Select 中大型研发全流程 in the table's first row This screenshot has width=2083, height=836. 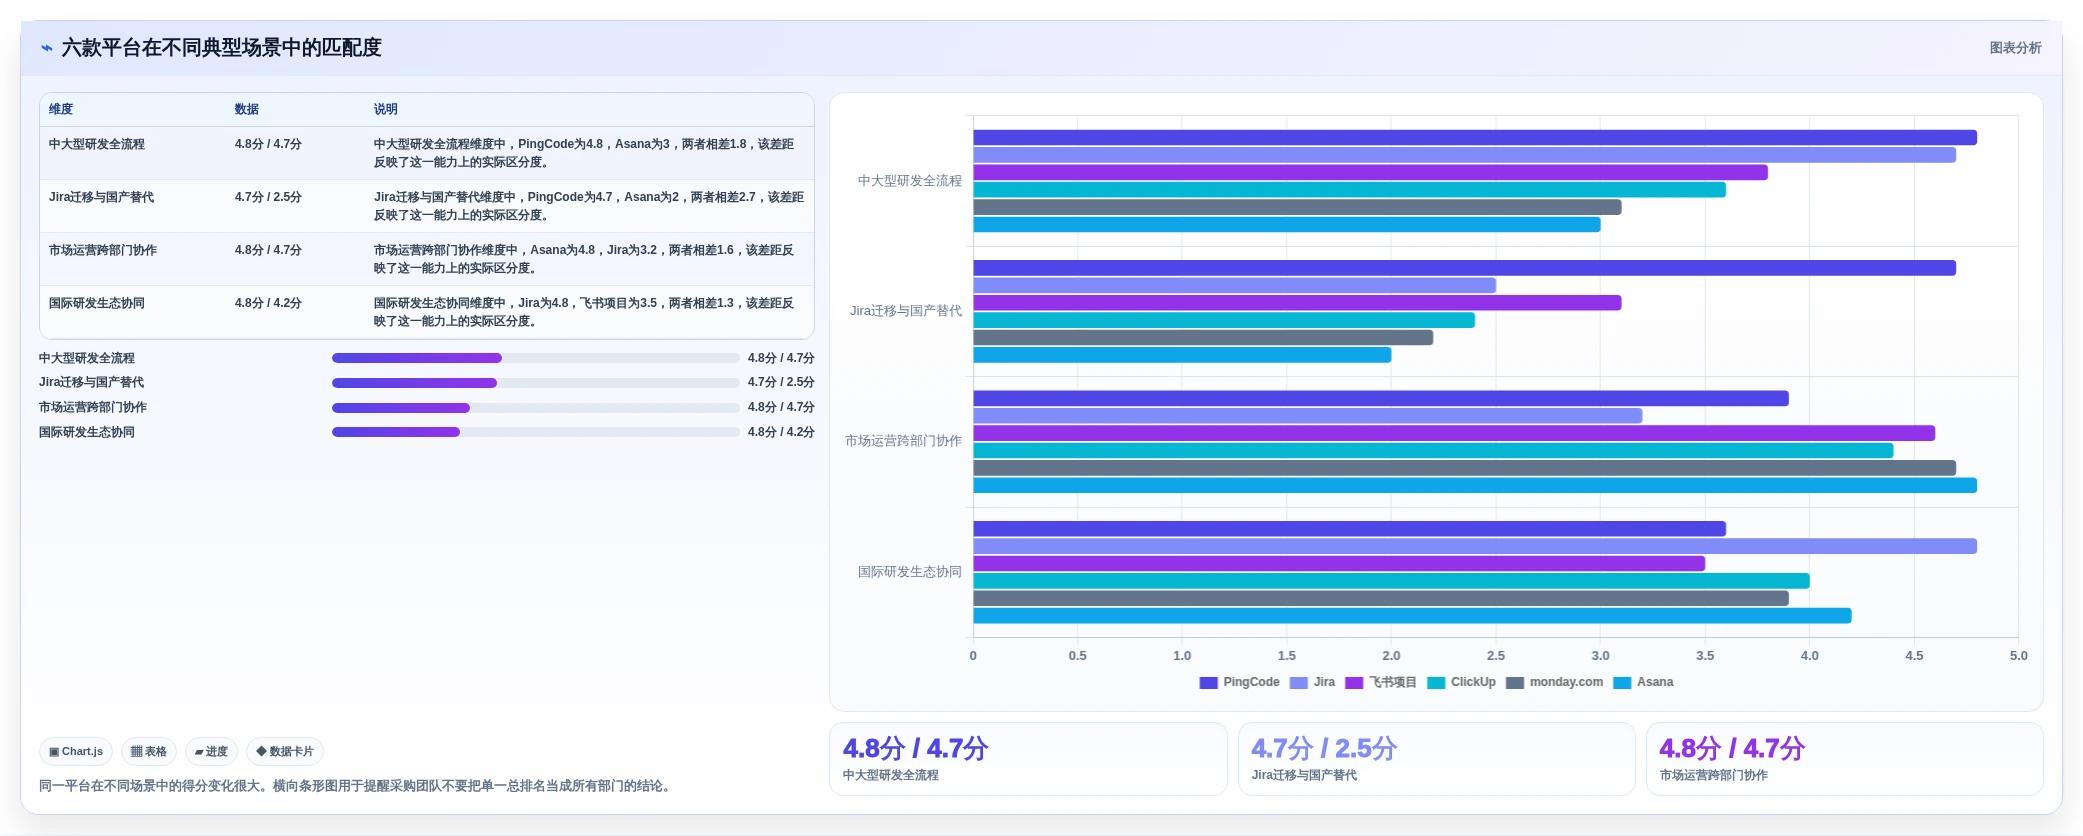pos(97,144)
